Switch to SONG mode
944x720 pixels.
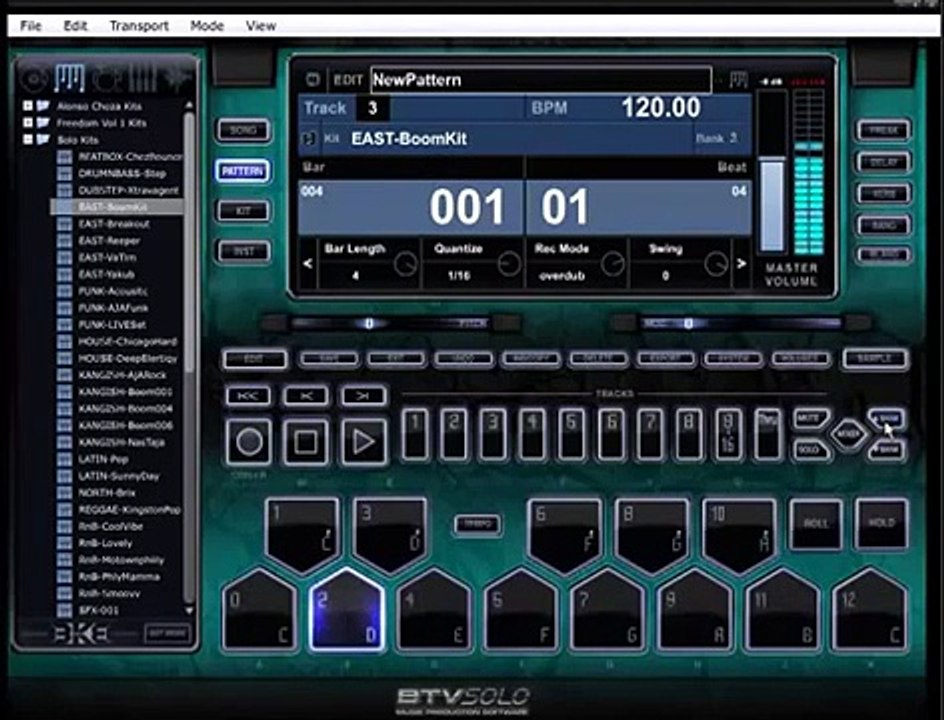tap(243, 130)
